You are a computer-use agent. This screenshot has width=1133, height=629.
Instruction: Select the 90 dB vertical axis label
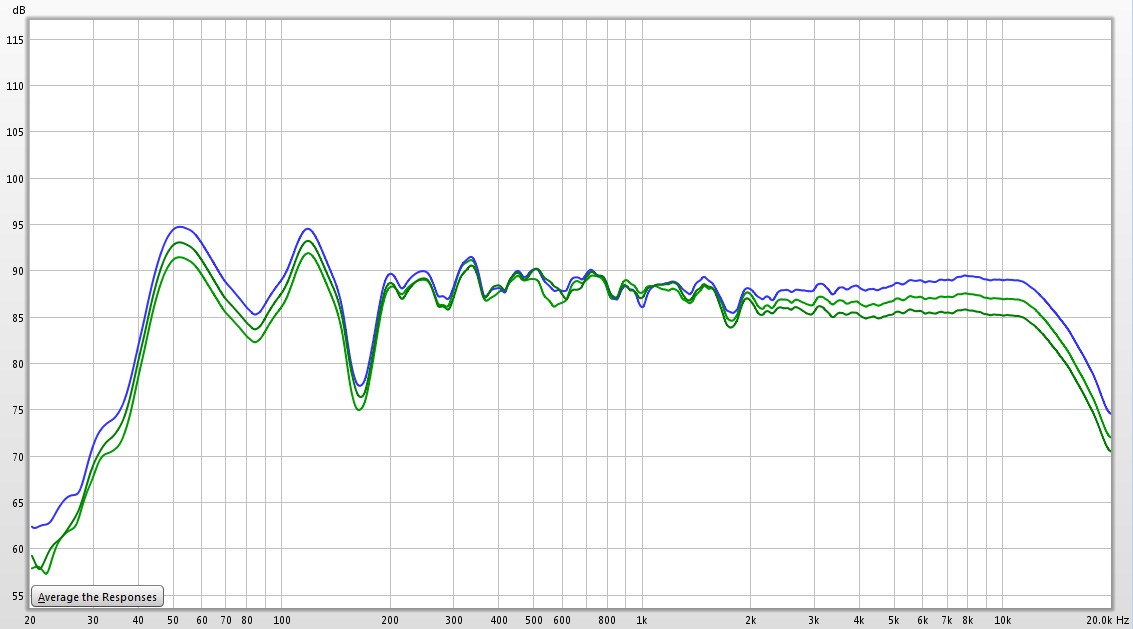point(17,271)
